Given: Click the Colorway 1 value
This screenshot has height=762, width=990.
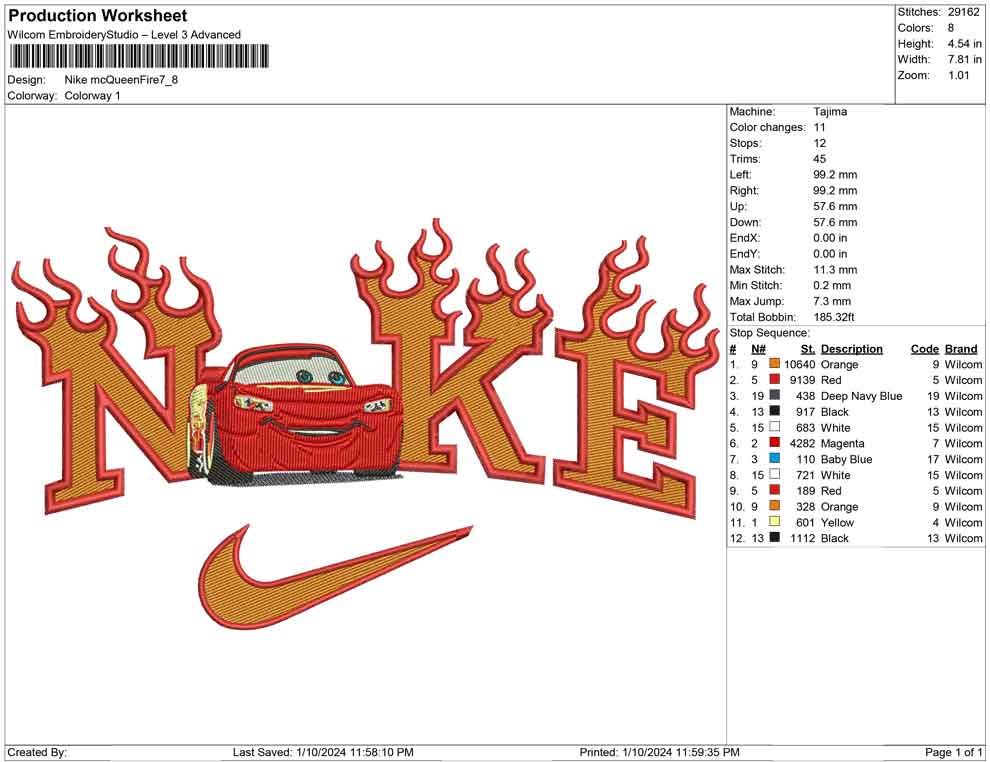Looking at the screenshot, I should tap(92, 95).
